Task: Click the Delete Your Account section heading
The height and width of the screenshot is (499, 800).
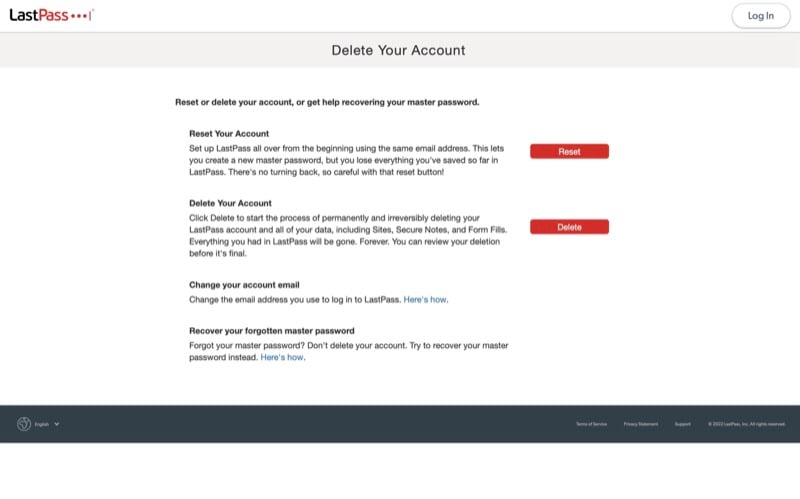Action: coord(231,203)
